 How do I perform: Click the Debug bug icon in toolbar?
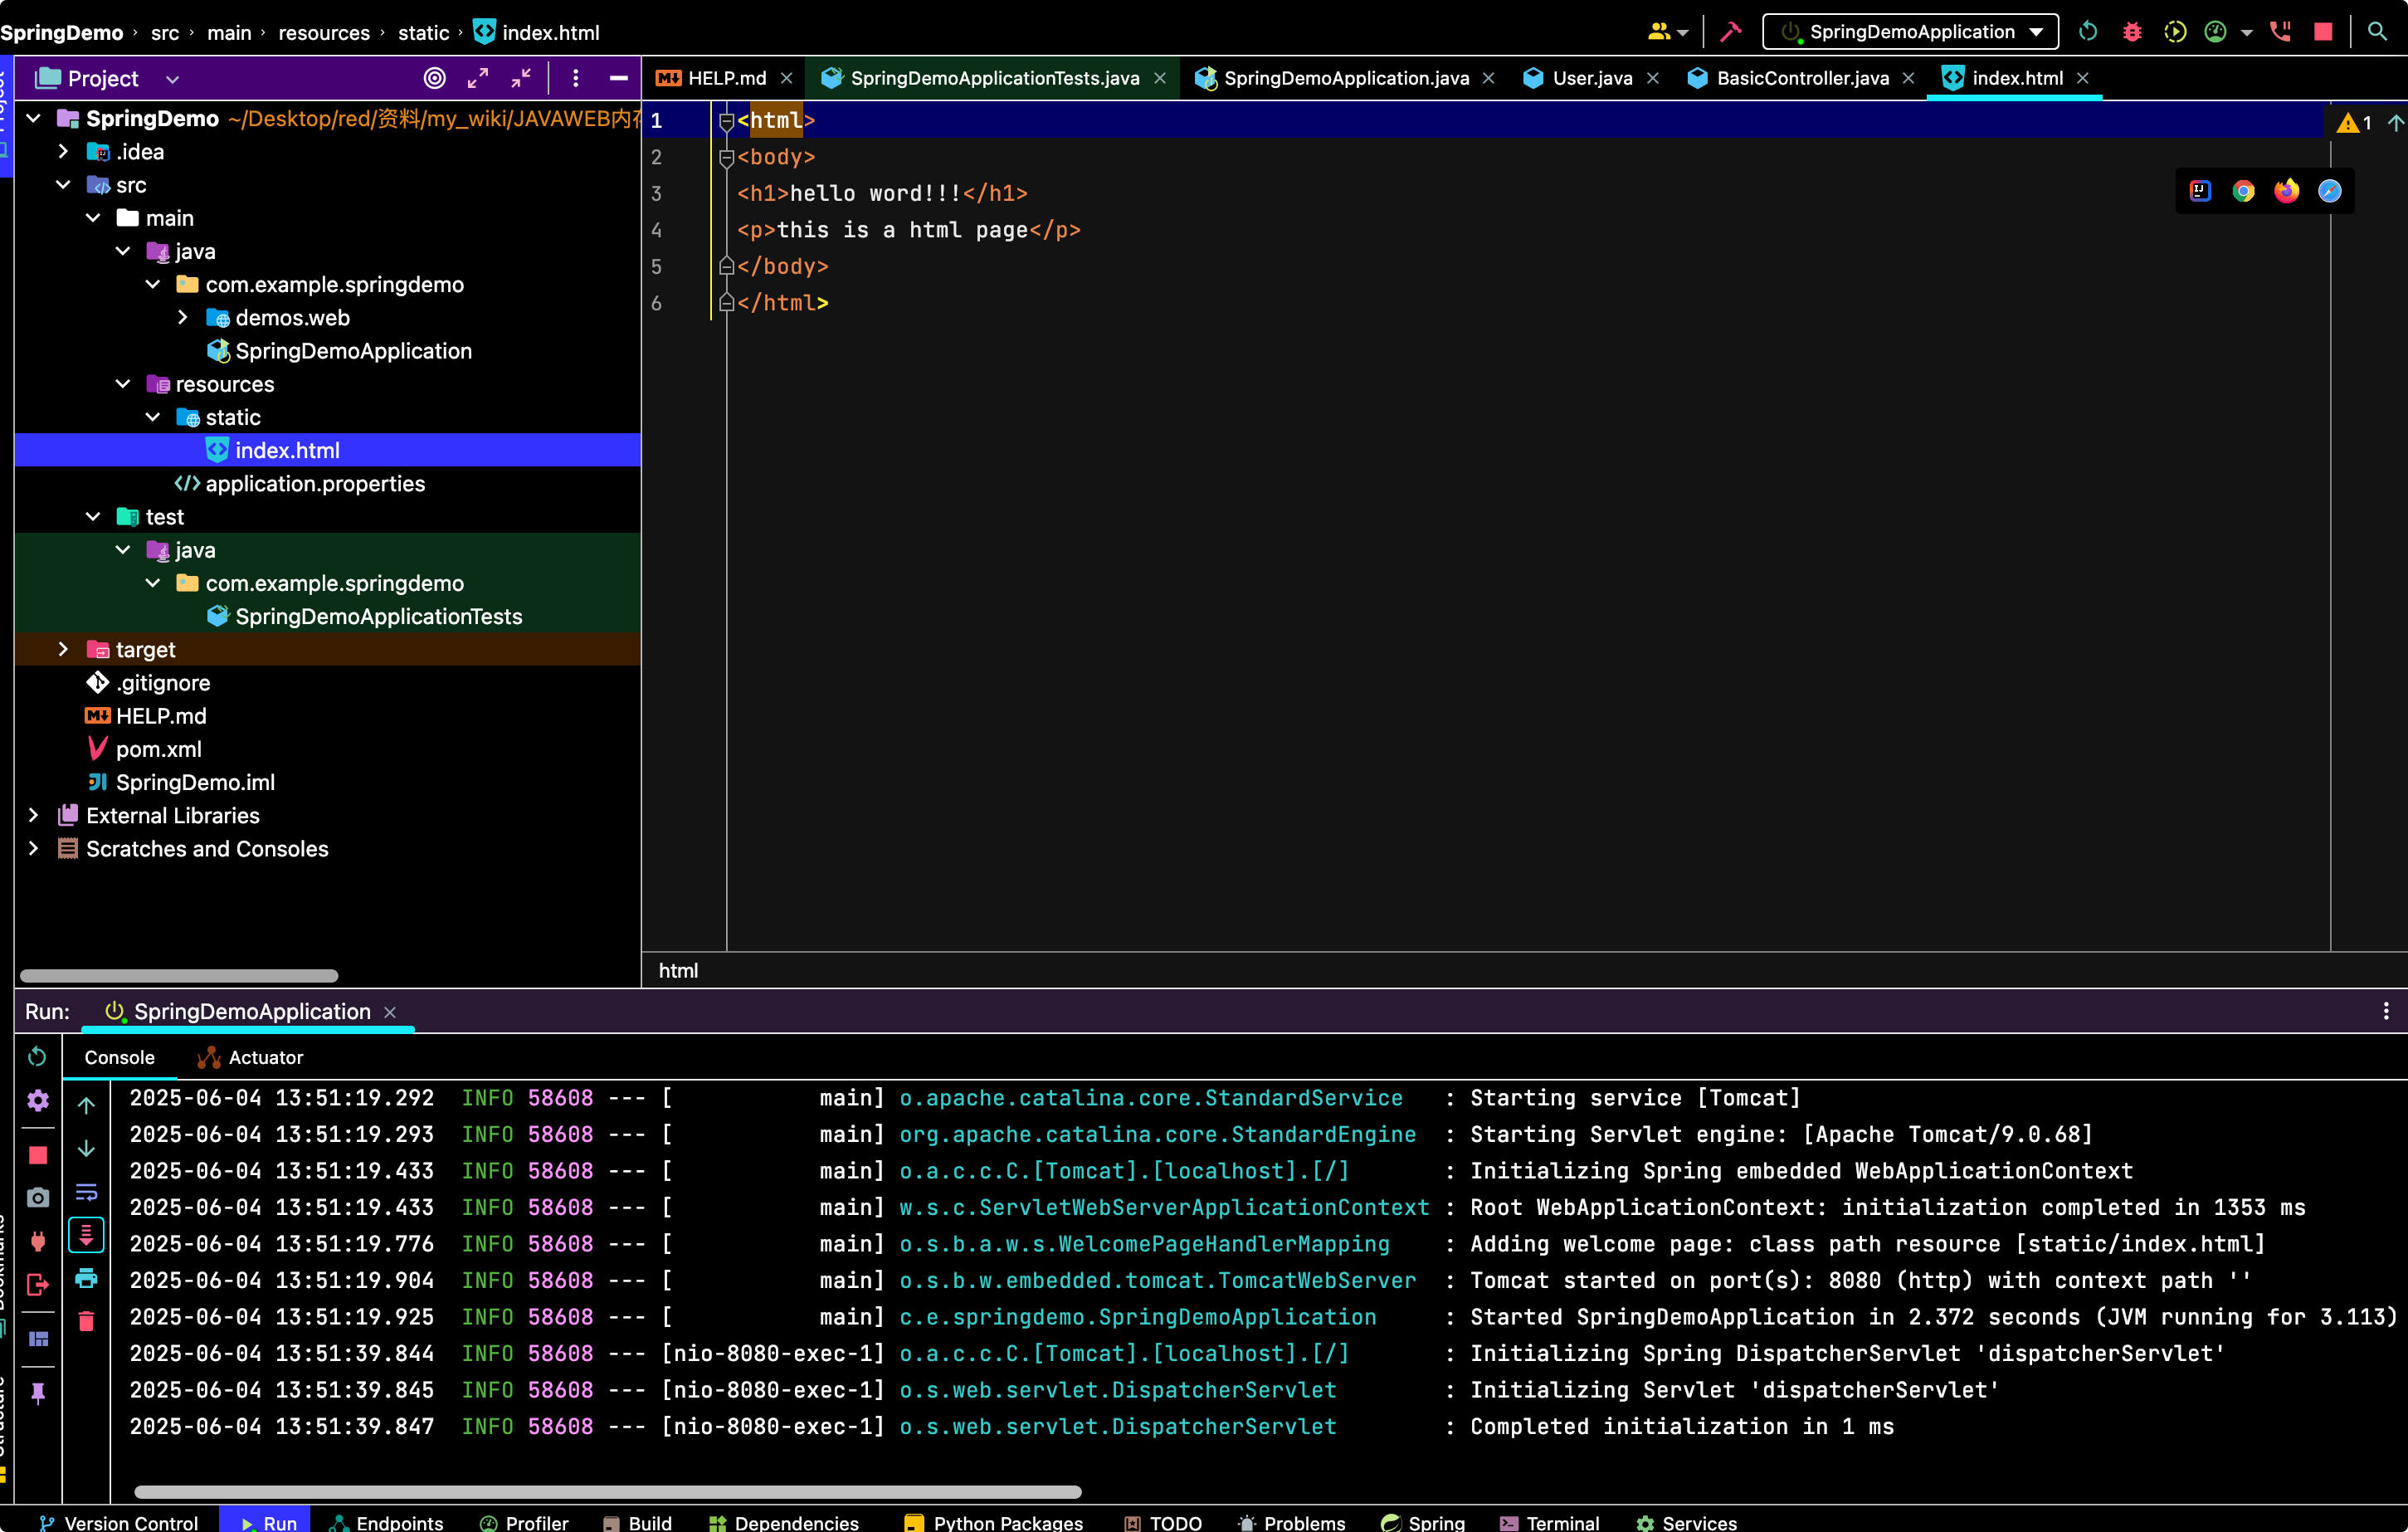pos(2132,32)
